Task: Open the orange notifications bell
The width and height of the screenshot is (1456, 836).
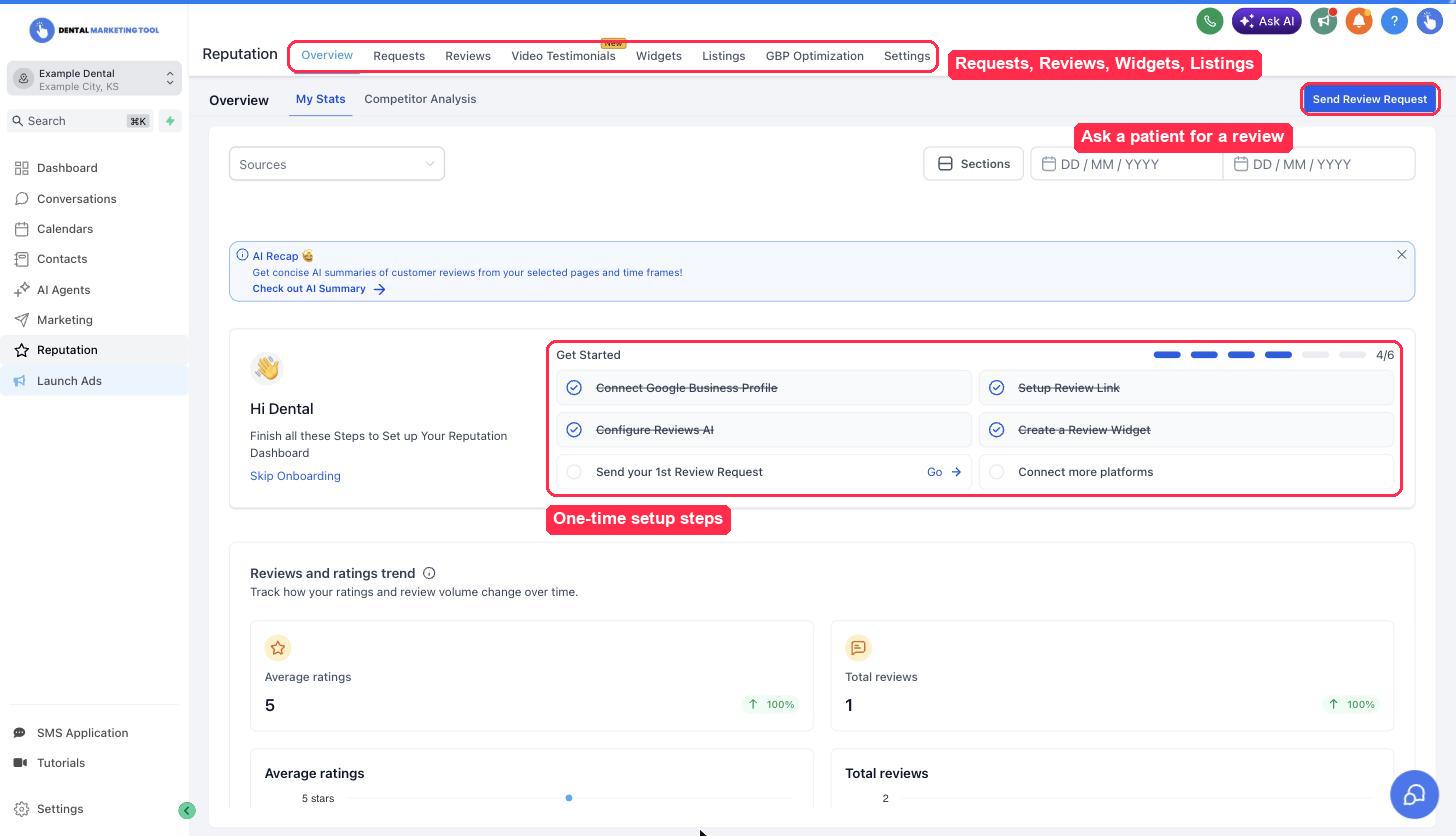Action: (1359, 21)
